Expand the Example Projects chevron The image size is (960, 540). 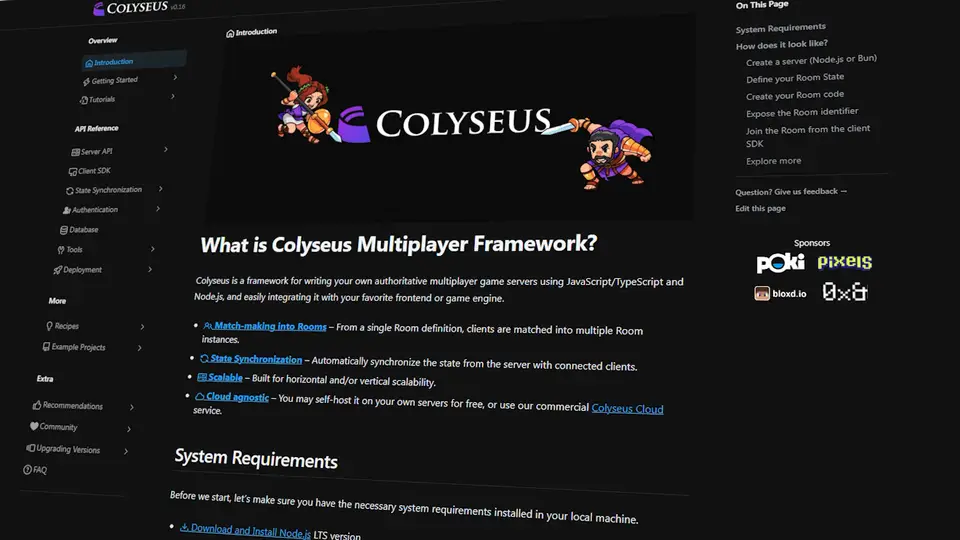coord(140,348)
